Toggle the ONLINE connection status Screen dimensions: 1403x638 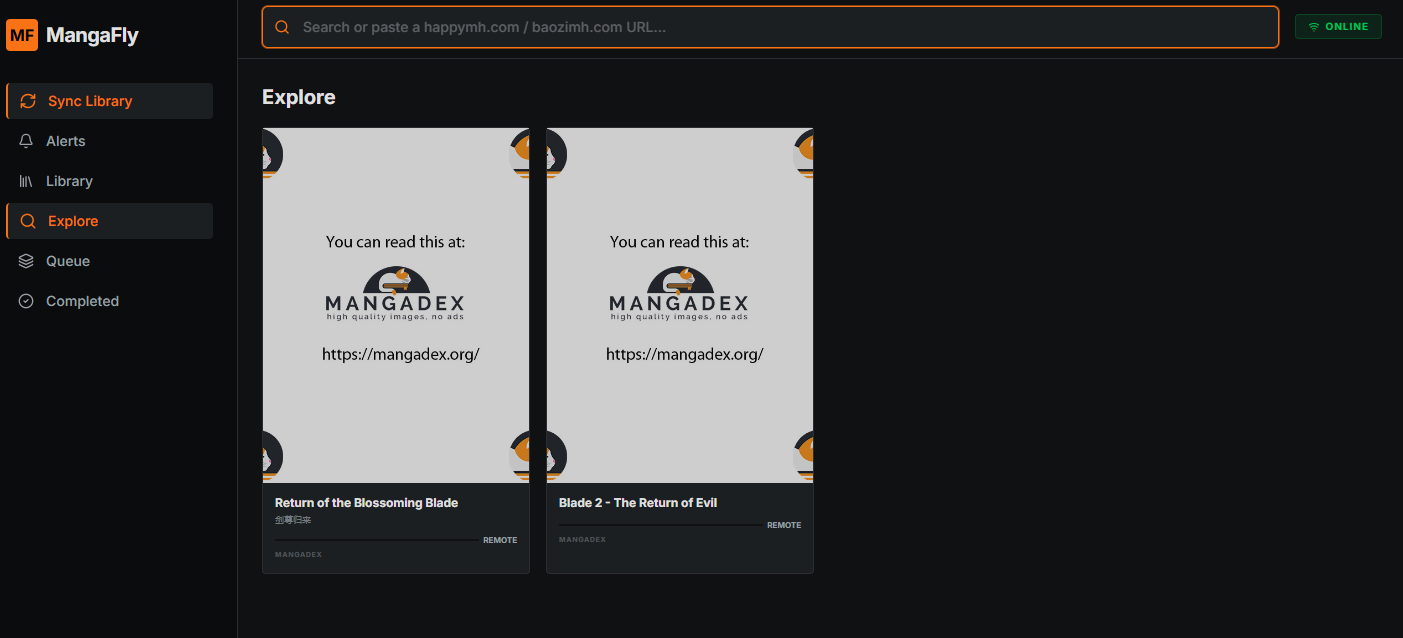click(x=1338, y=26)
